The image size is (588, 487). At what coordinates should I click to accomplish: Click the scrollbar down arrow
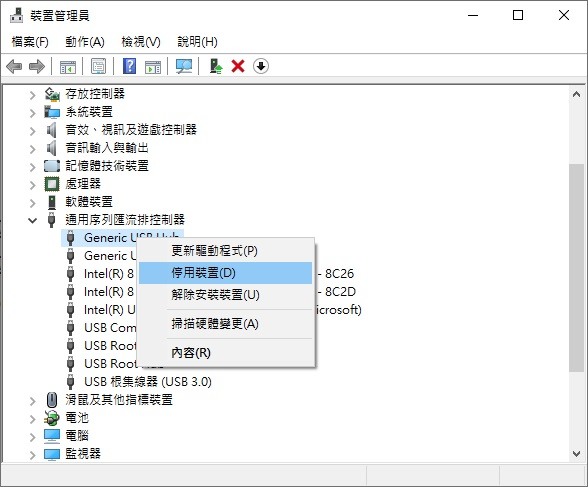576,454
